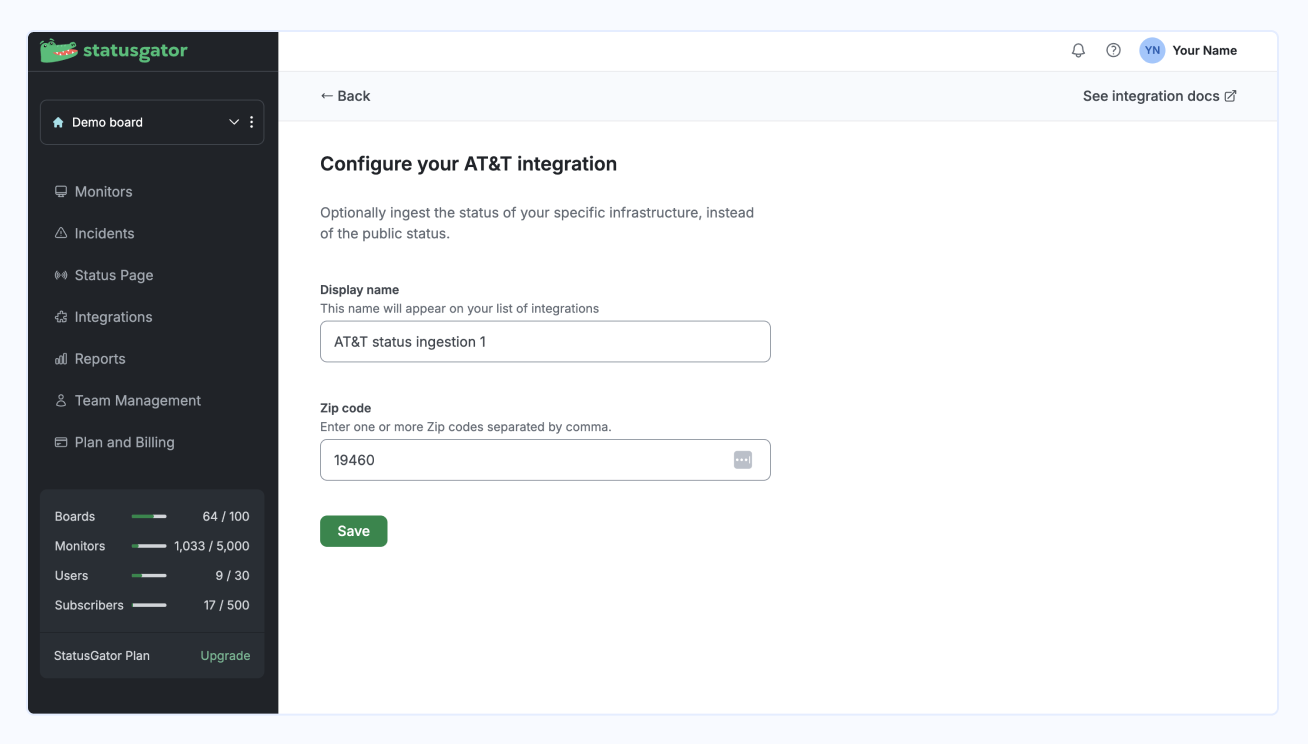Select the Incidents sidebar icon
This screenshot has height=744, width=1308.
click(x=61, y=233)
